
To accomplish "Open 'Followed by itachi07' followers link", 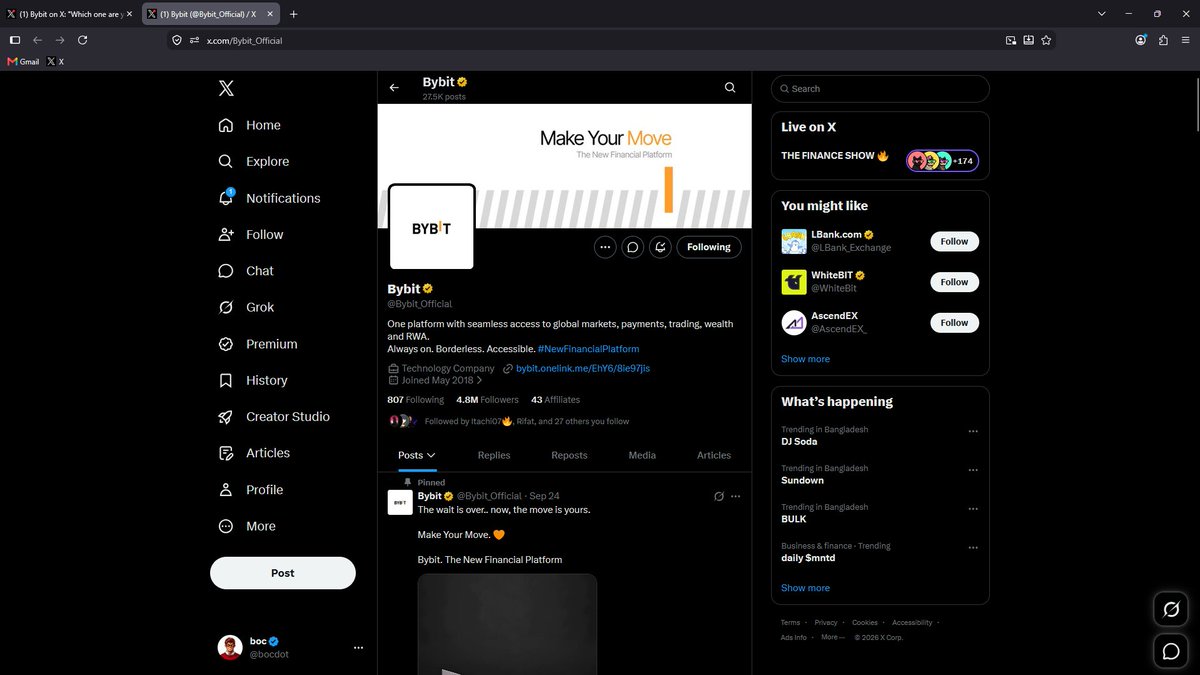I will click(x=526, y=422).
